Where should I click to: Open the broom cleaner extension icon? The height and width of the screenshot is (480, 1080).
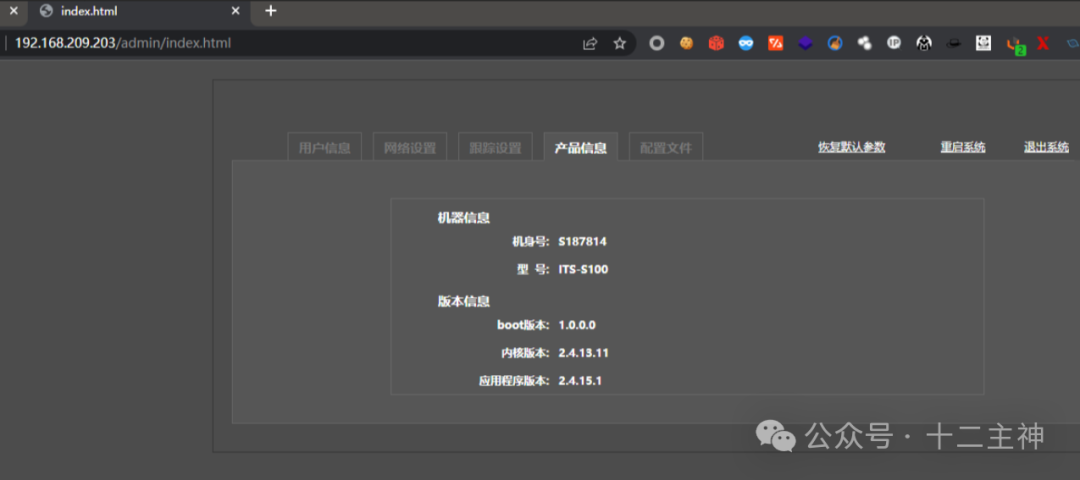[x=835, y=43]
